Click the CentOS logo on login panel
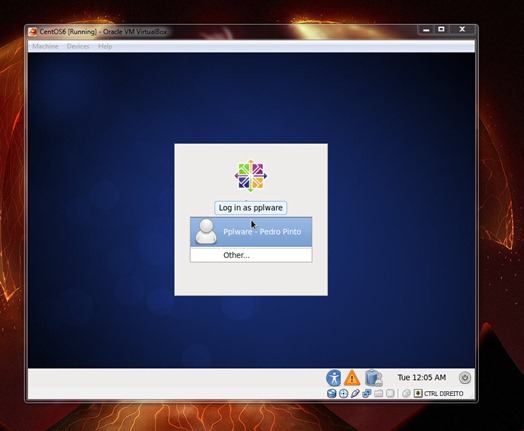524x431 pixels. 251,176
